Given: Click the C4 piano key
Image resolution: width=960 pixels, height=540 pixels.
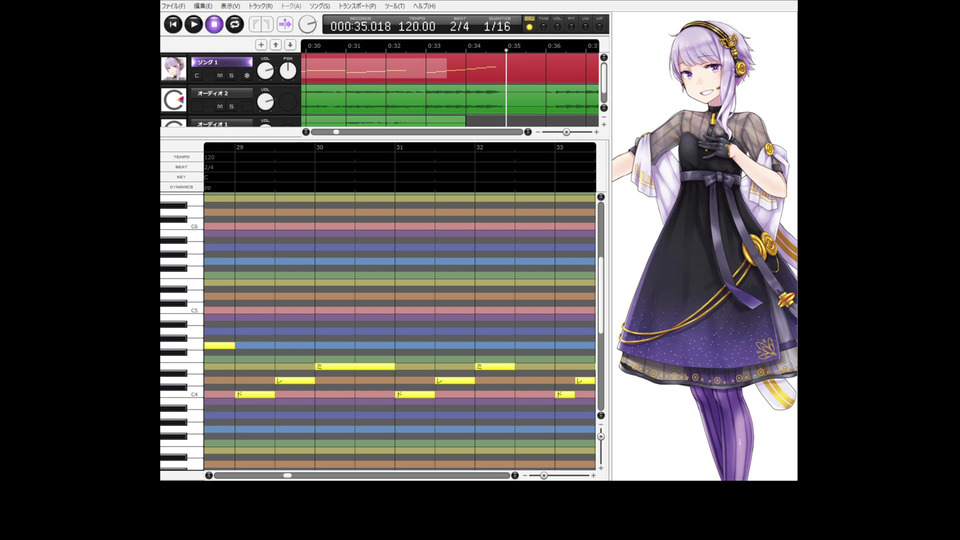Looking at the screenshot, I should 182,394.
